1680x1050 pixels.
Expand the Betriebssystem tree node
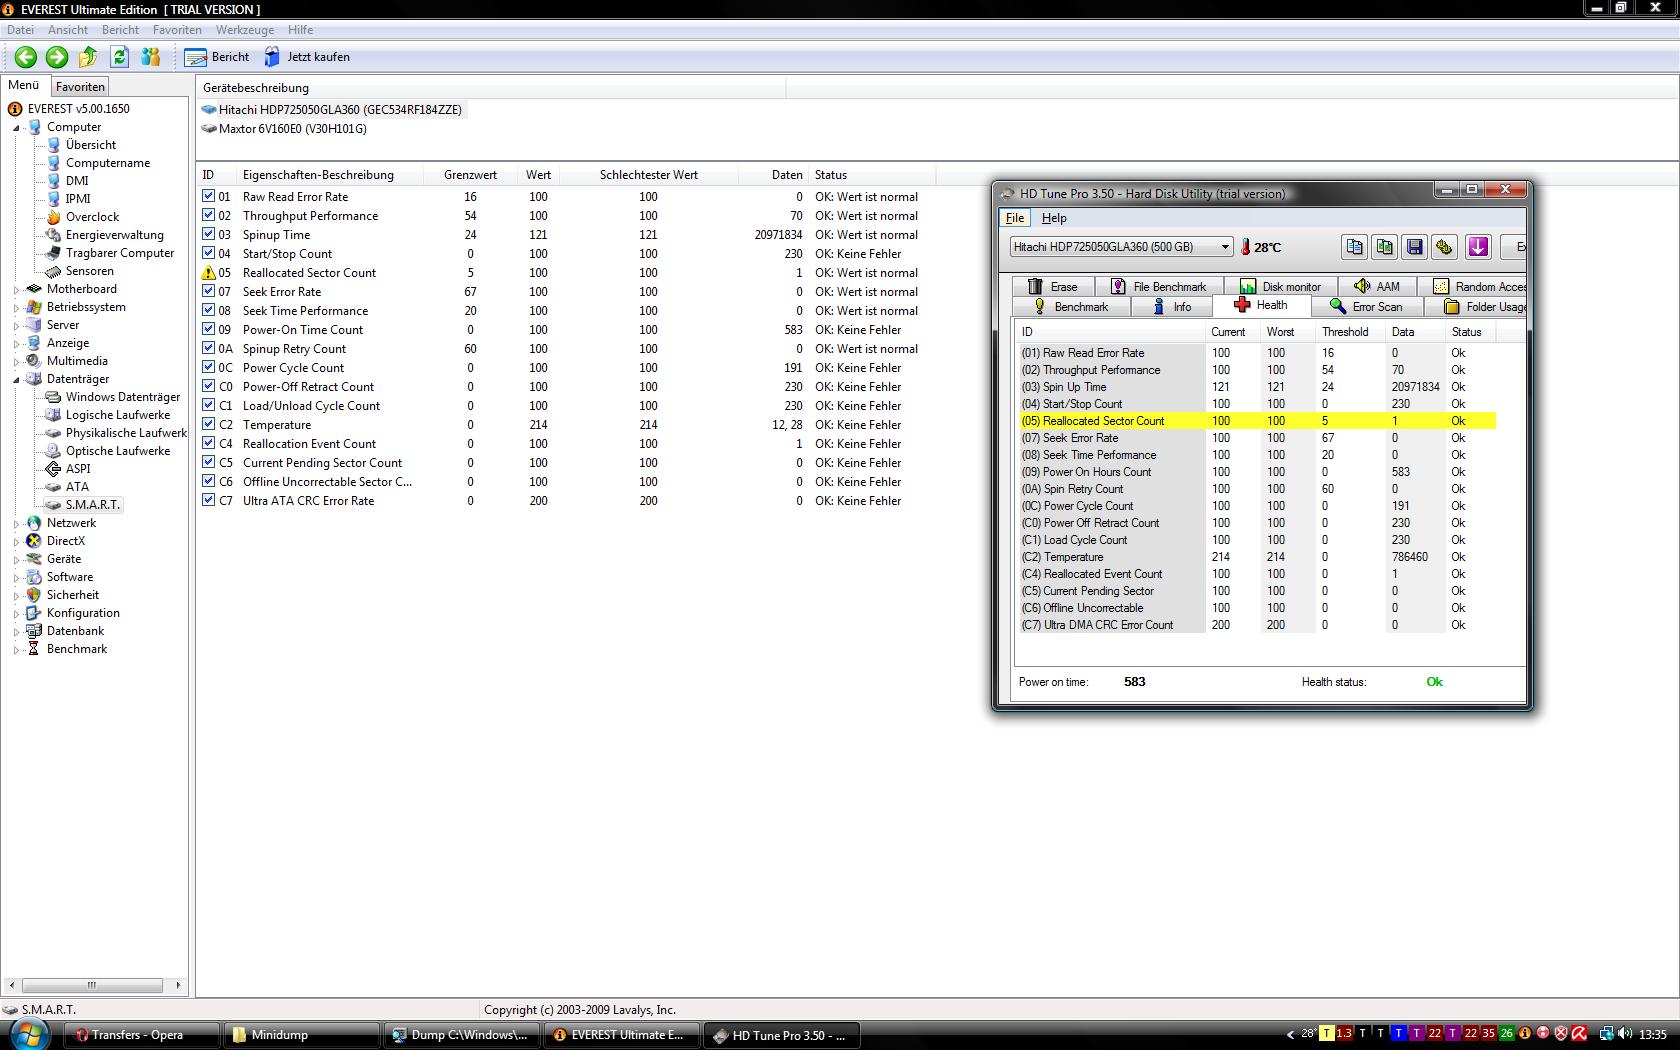tap(16, 307)
